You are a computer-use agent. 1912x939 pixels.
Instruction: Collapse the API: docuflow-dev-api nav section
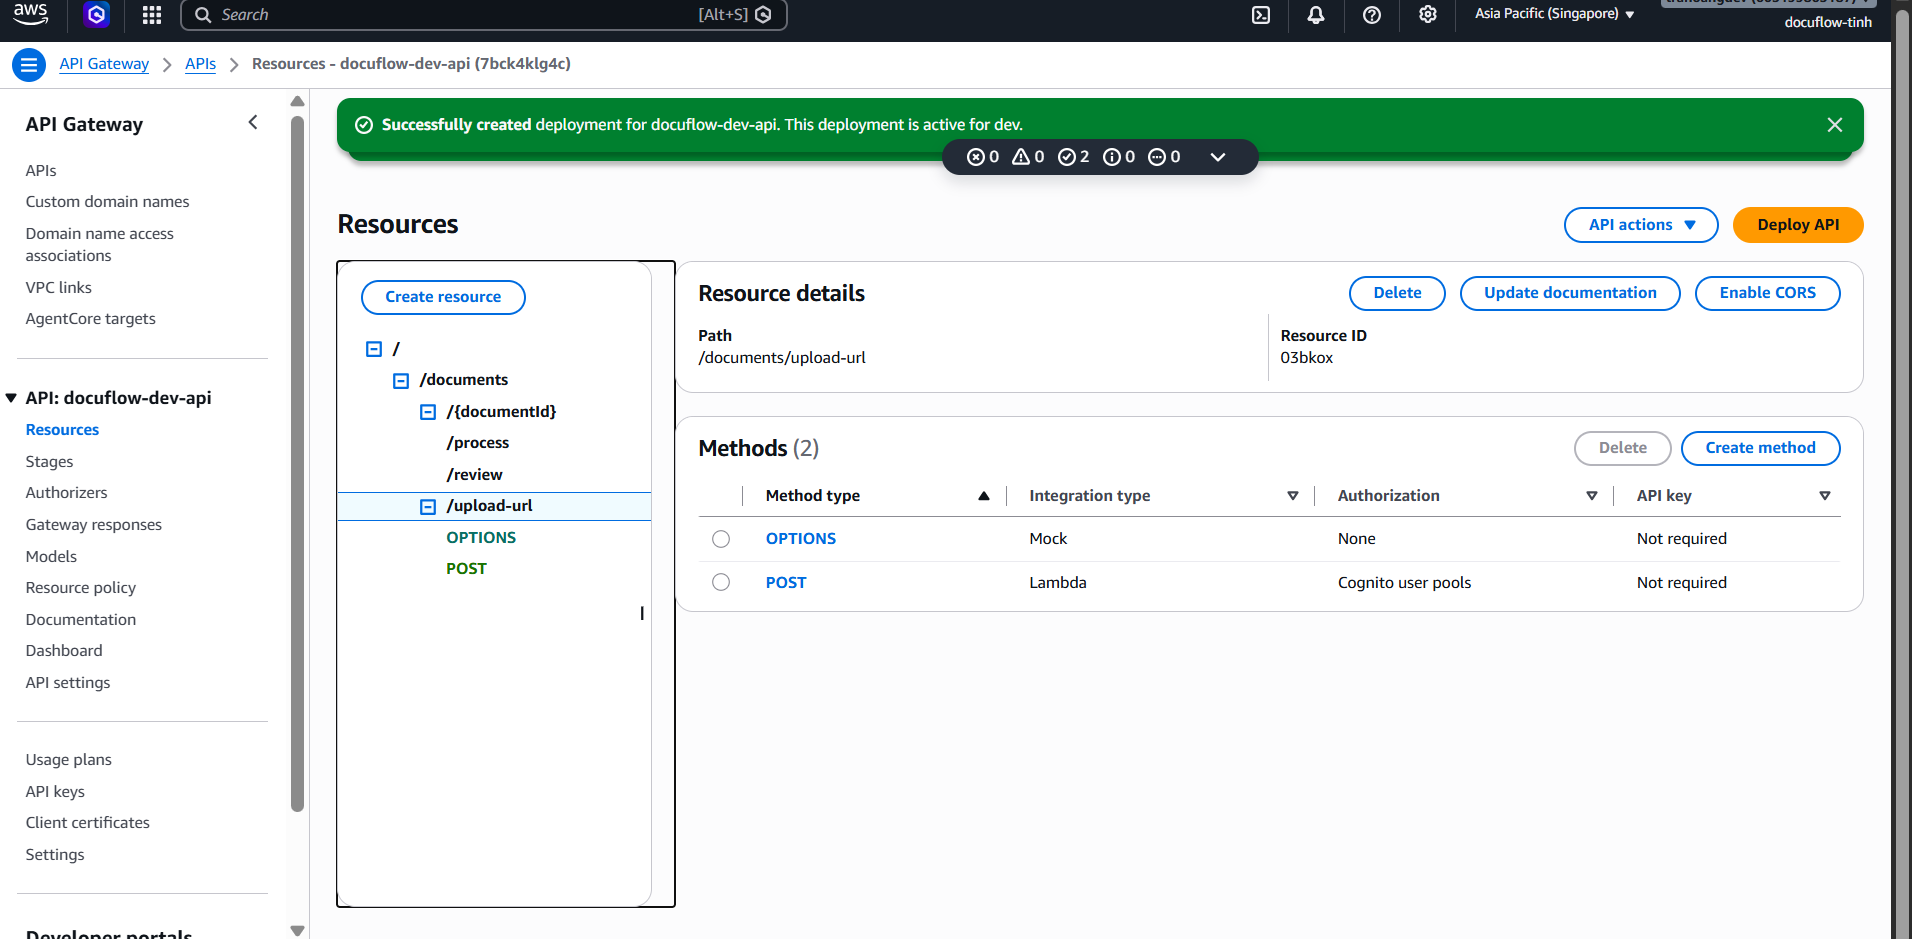11,398
